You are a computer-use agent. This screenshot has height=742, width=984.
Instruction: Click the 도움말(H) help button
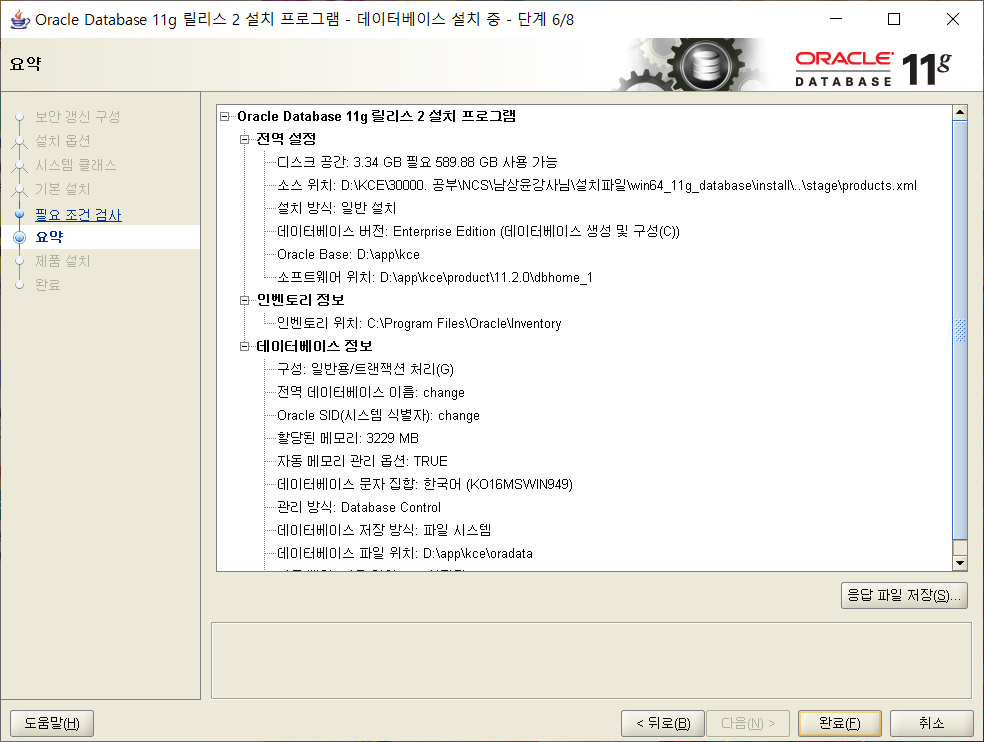[52, 723]
